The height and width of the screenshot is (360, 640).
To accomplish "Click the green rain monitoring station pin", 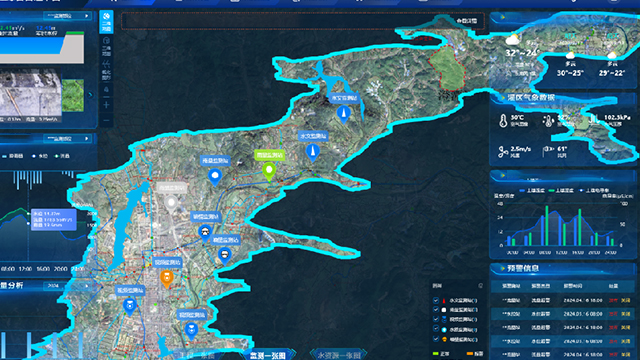I will pyautogui.click(x=269, y=171).
